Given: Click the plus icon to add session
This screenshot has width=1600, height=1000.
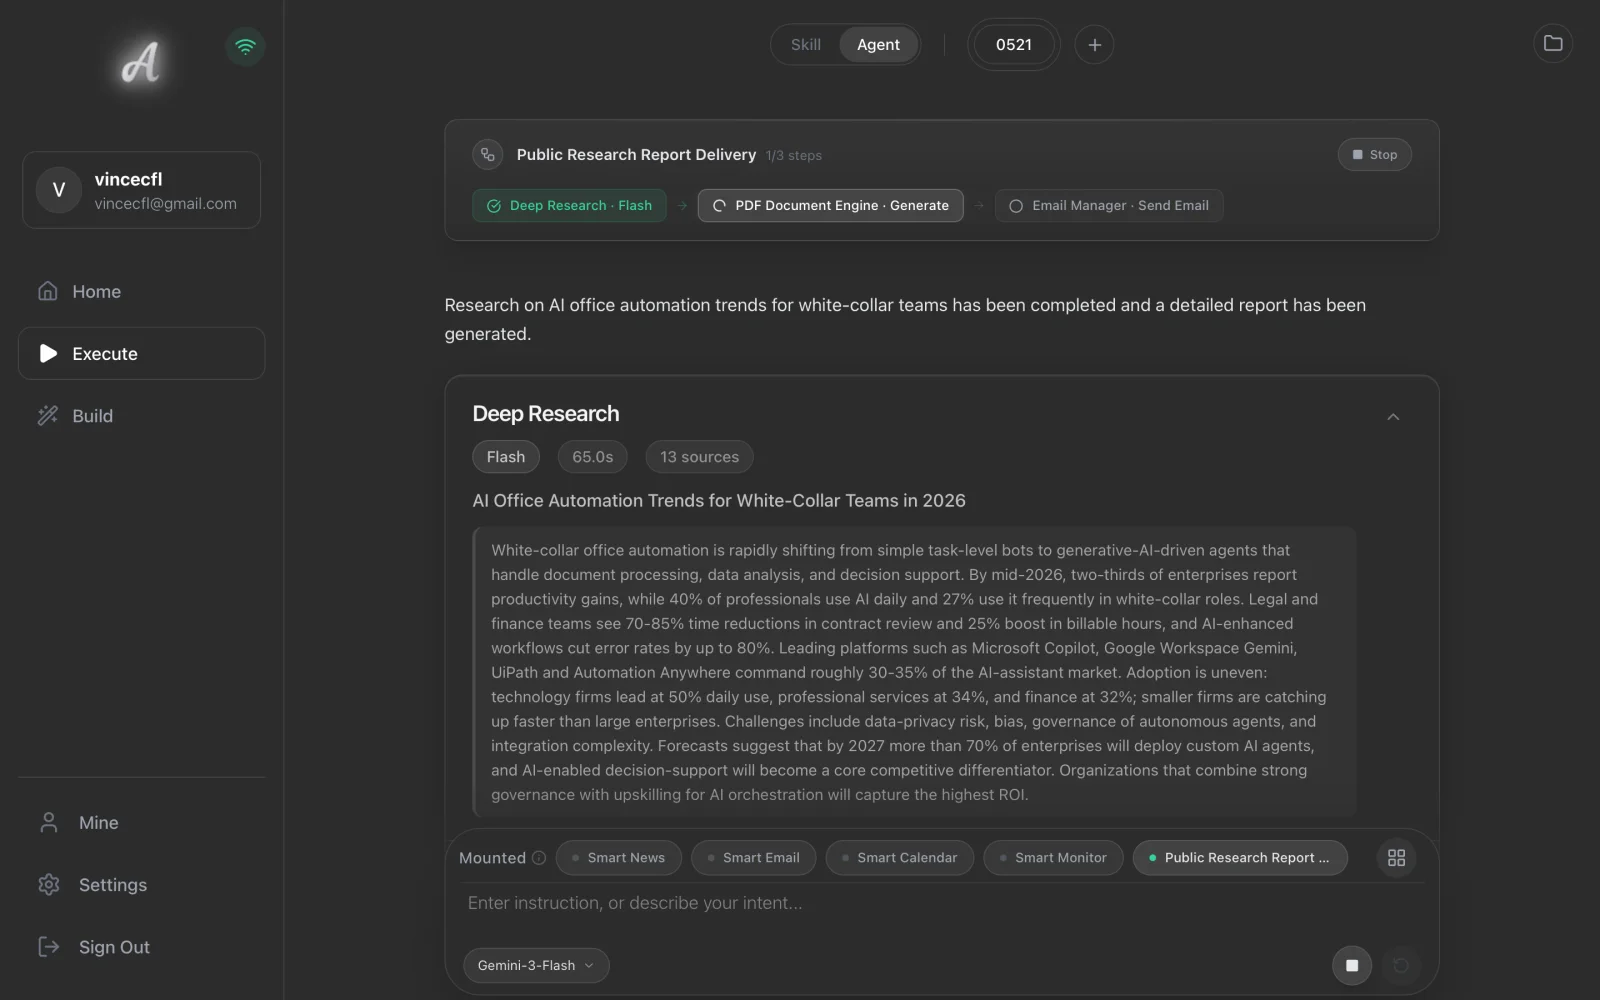Looking at the screenshot, I should coord(1094,45).
